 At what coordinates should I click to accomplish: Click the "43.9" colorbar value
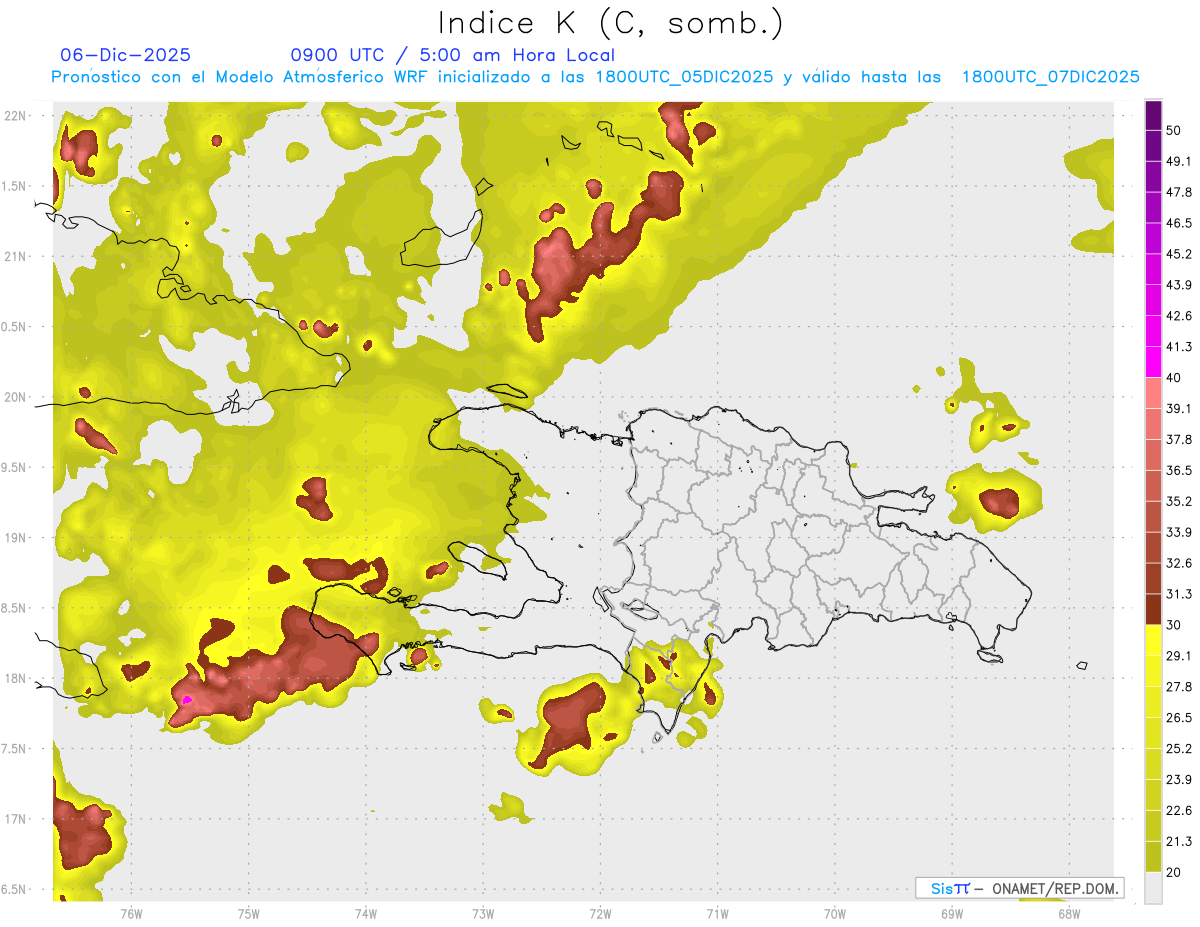click(x=1179, y=285)
